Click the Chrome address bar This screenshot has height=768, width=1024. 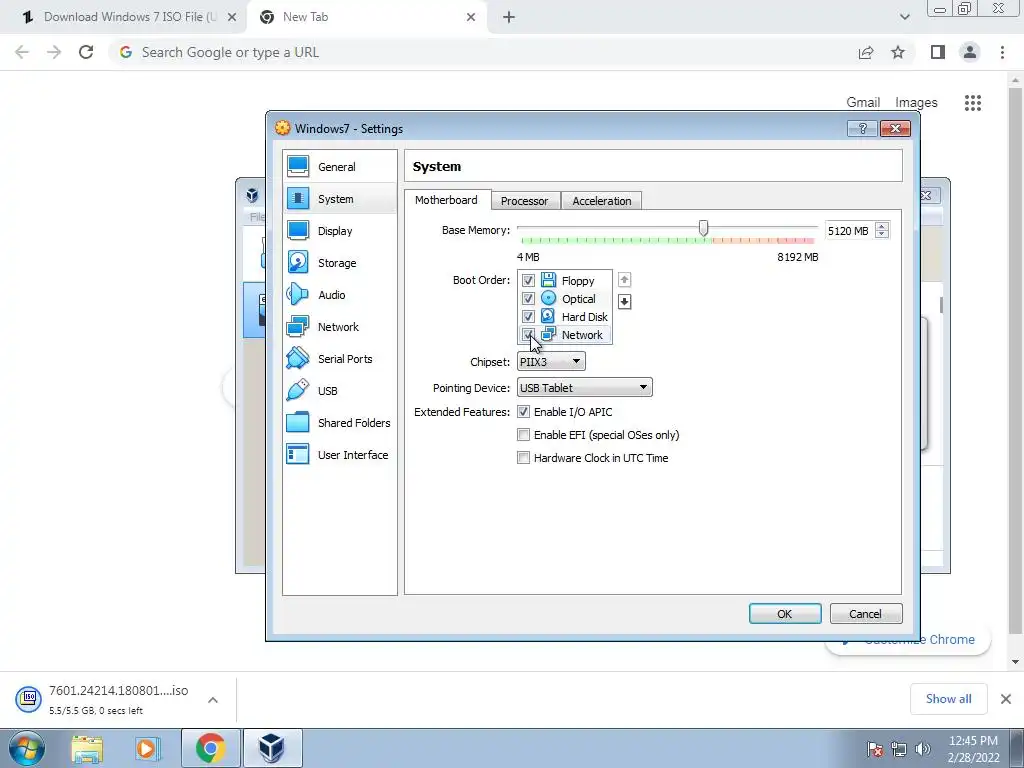pyautogui.click(x=483, y=52)
